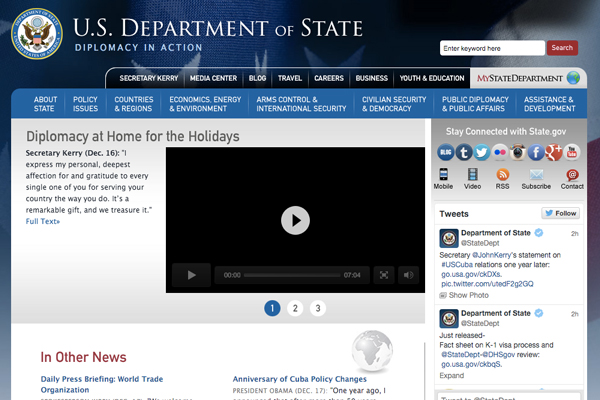Viewport: 600px width, 400px height.
Task: Click Show Photo under first tweet
Action: (x=464, y=295)
